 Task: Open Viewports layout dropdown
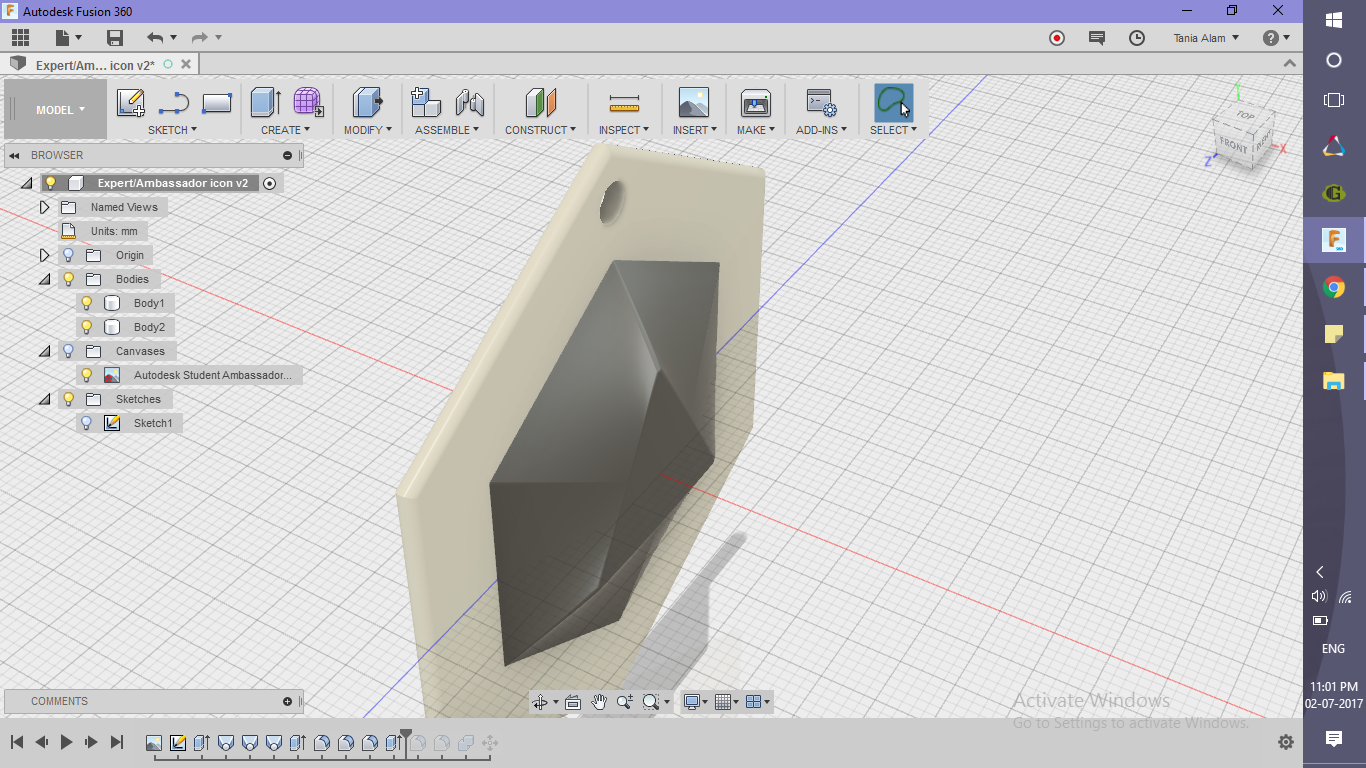coord(759,702)
